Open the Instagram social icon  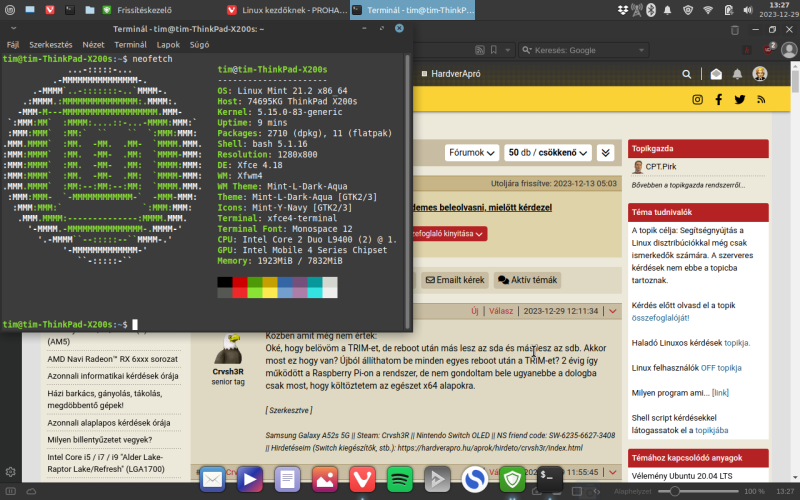697,99
